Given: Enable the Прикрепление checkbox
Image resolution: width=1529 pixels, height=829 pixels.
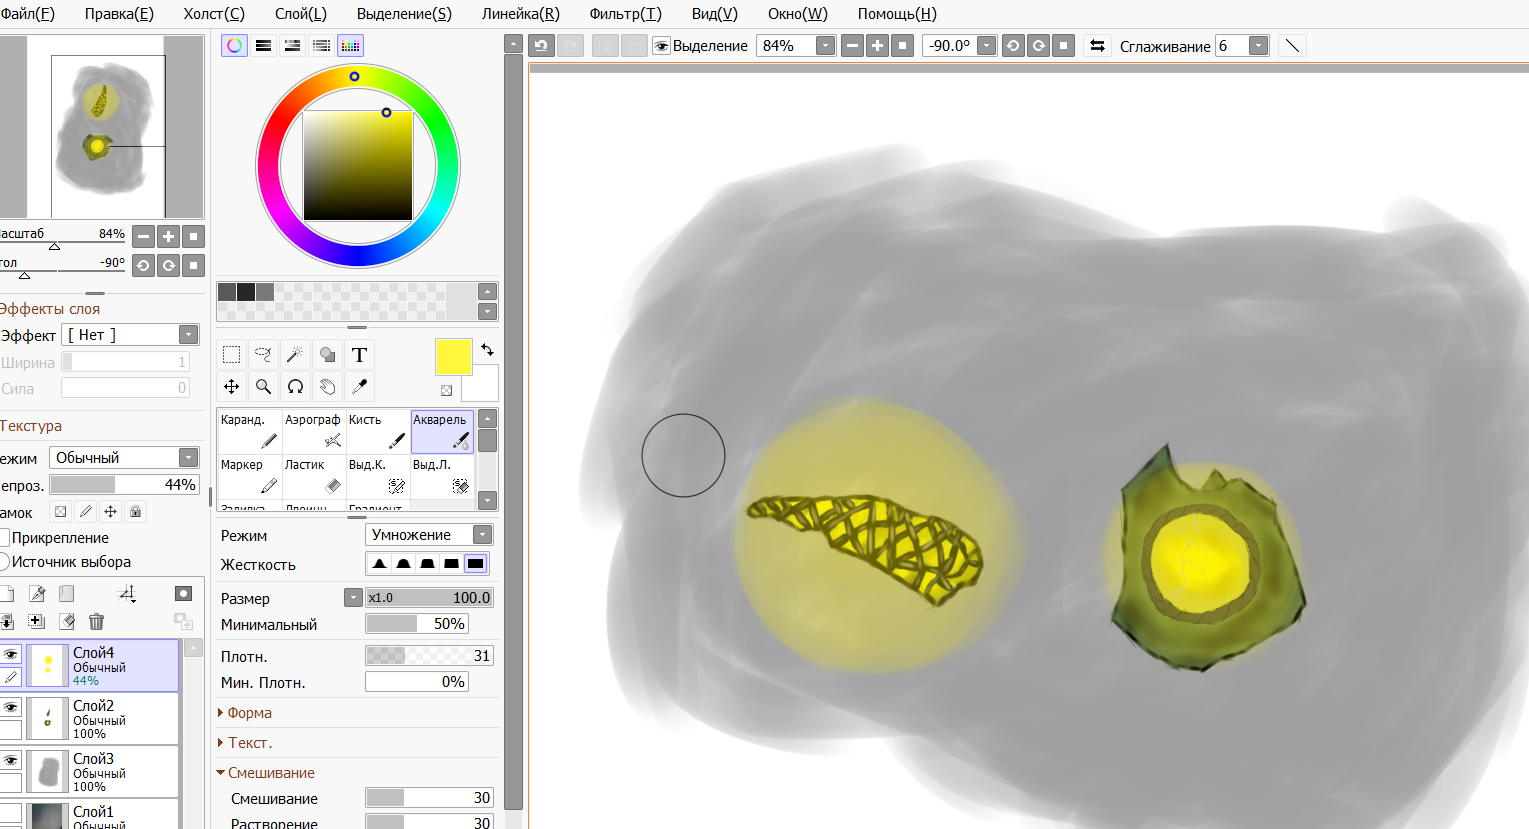Looking at the screenshot, I should tap(4, 538).
